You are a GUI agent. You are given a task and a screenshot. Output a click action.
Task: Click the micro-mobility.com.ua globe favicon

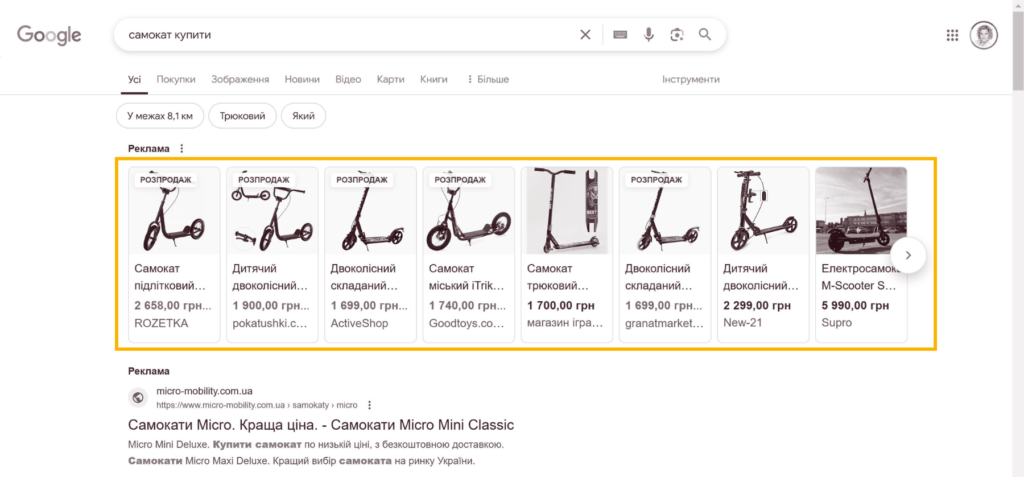point(138,397)
